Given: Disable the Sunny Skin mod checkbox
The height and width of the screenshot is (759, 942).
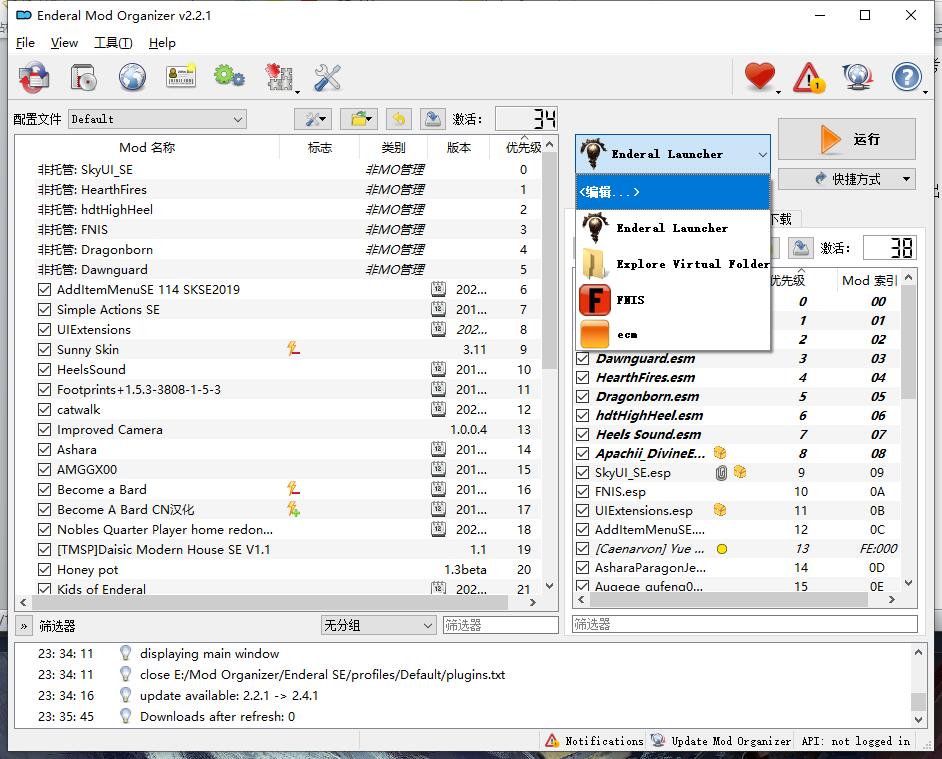Looking at the screenshot, I should 44,349.
